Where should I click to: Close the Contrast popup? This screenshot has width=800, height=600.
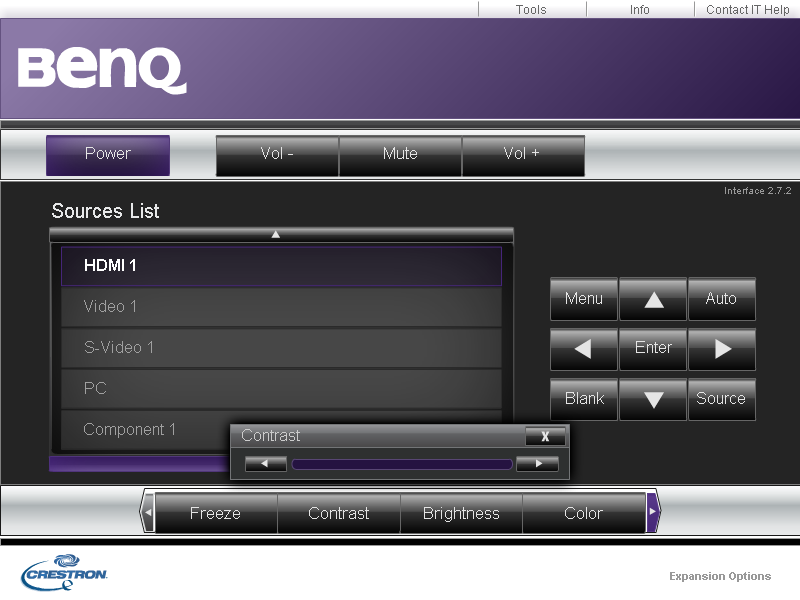pos(545,436)
